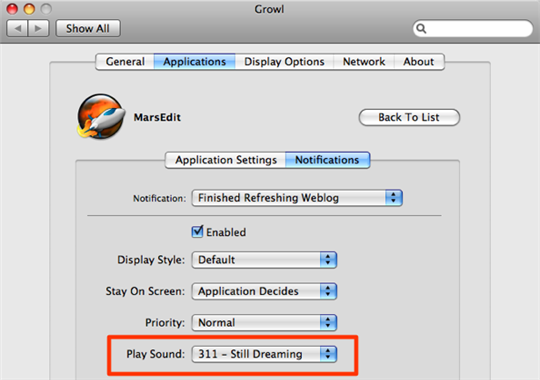
Task: Close the Growl window with the red button
Action: (x=12, y=9)
